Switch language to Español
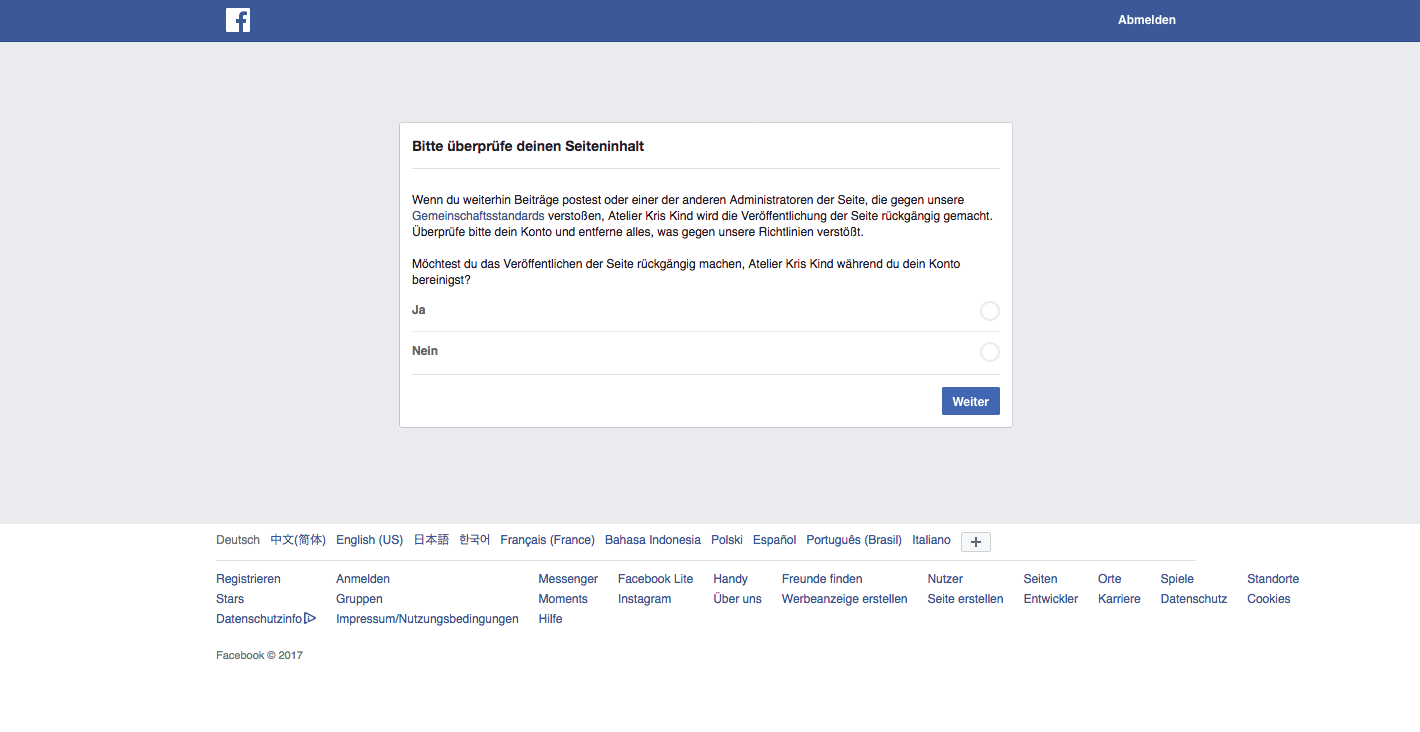Viewport: 1420px width, 732px height. 775,540
